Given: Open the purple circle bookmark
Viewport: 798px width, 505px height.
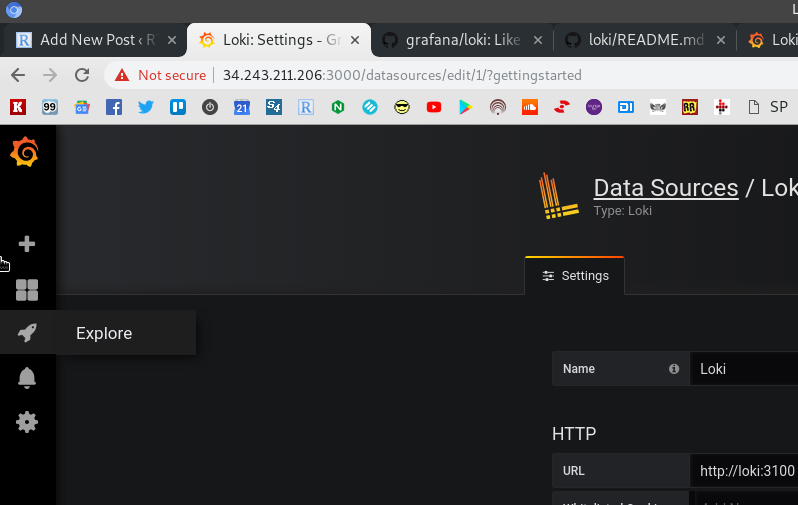Looking at the screenshot, I should [x=594, y=107].
